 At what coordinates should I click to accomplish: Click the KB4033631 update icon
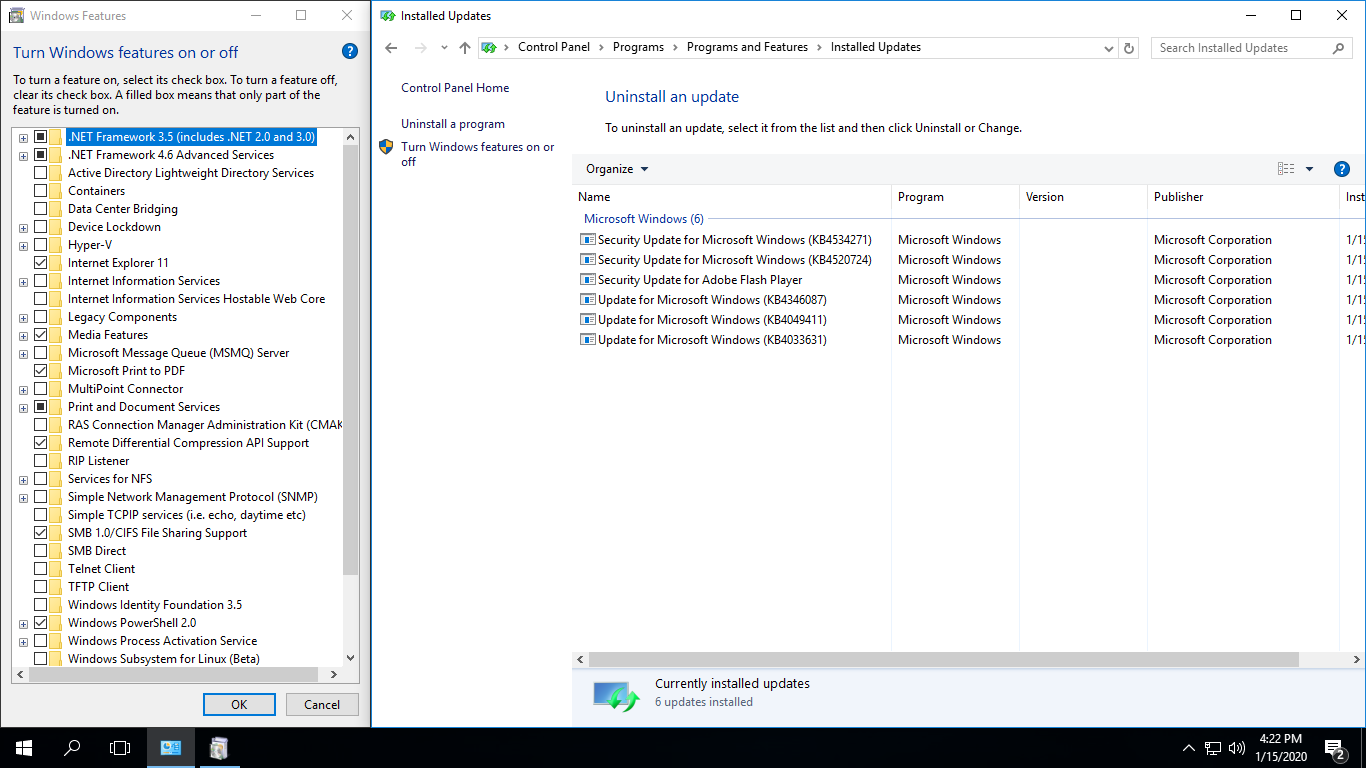coord(587,340)
